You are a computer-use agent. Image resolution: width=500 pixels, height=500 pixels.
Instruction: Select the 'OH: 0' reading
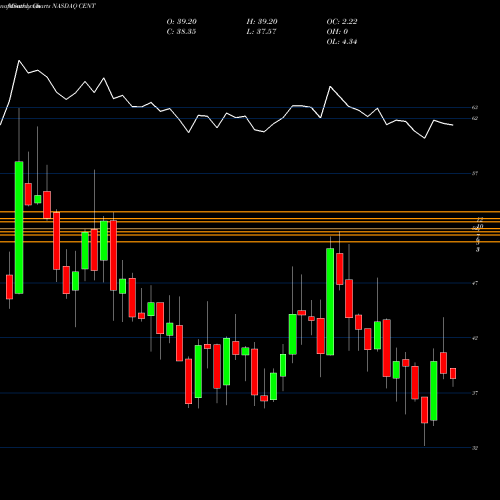[x=337, y=32]
